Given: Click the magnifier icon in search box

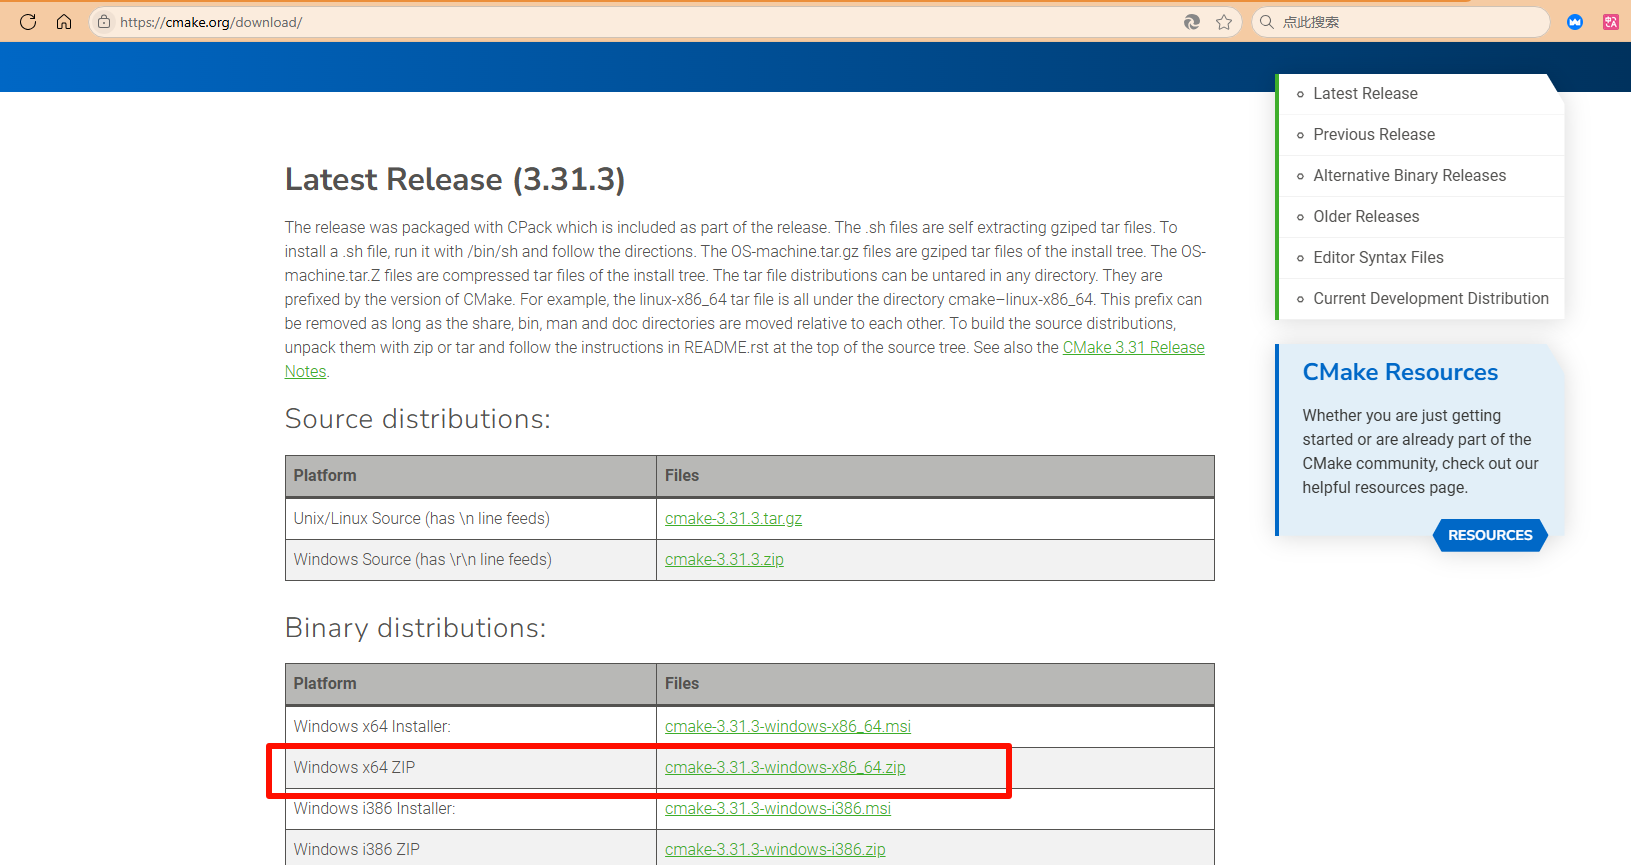Looking at the screenshot, I should point(1267,22).
